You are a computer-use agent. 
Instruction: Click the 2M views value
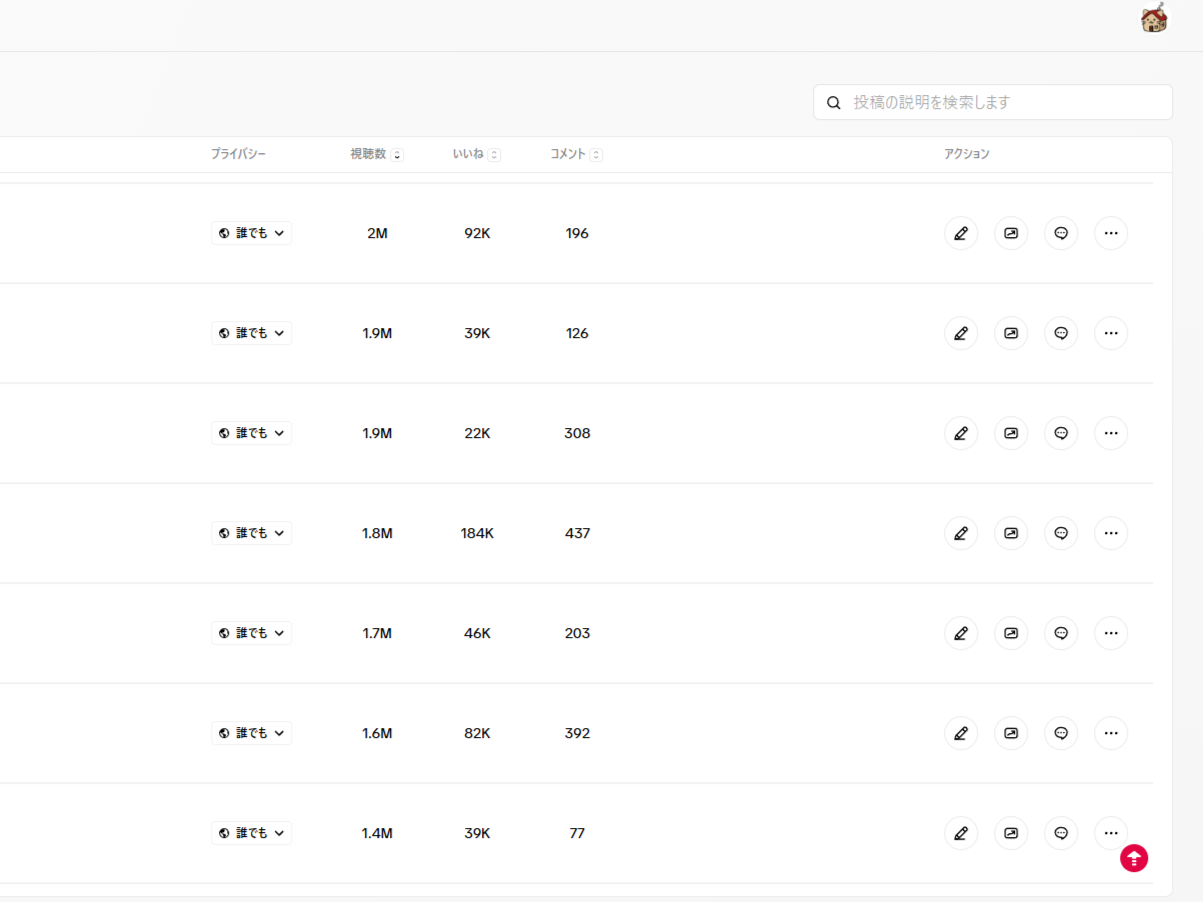click(x=377, y=233)
